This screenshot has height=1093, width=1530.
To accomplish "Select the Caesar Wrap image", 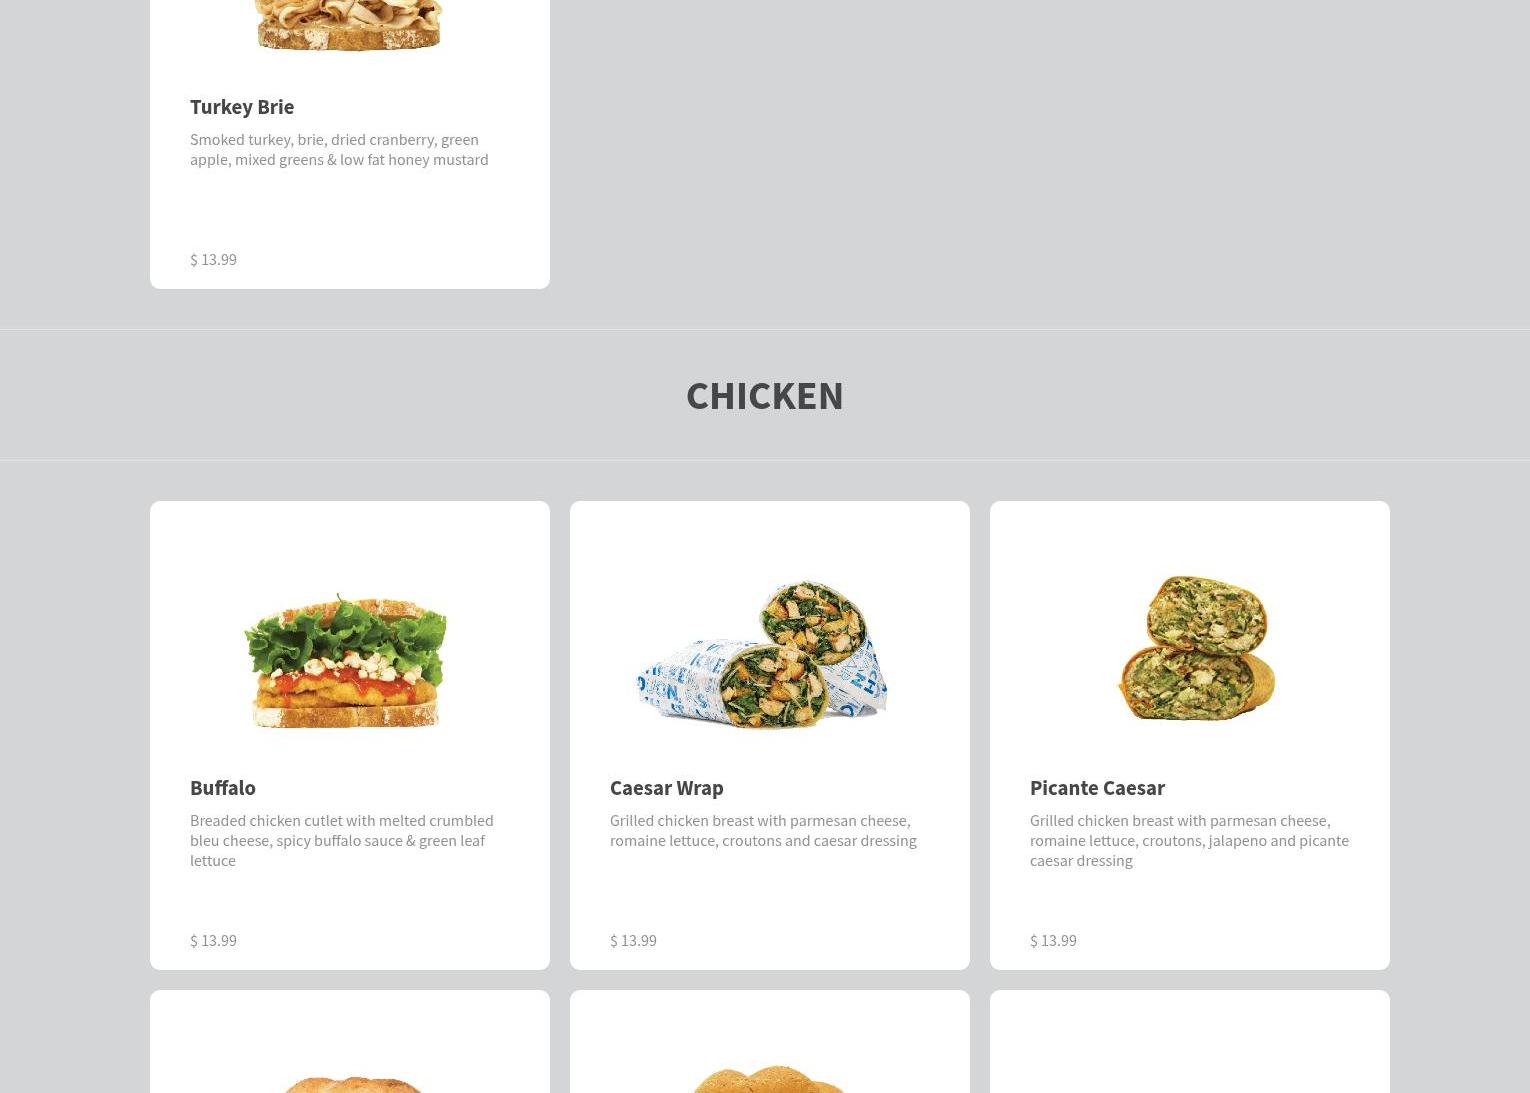I will tap(763, 655).
